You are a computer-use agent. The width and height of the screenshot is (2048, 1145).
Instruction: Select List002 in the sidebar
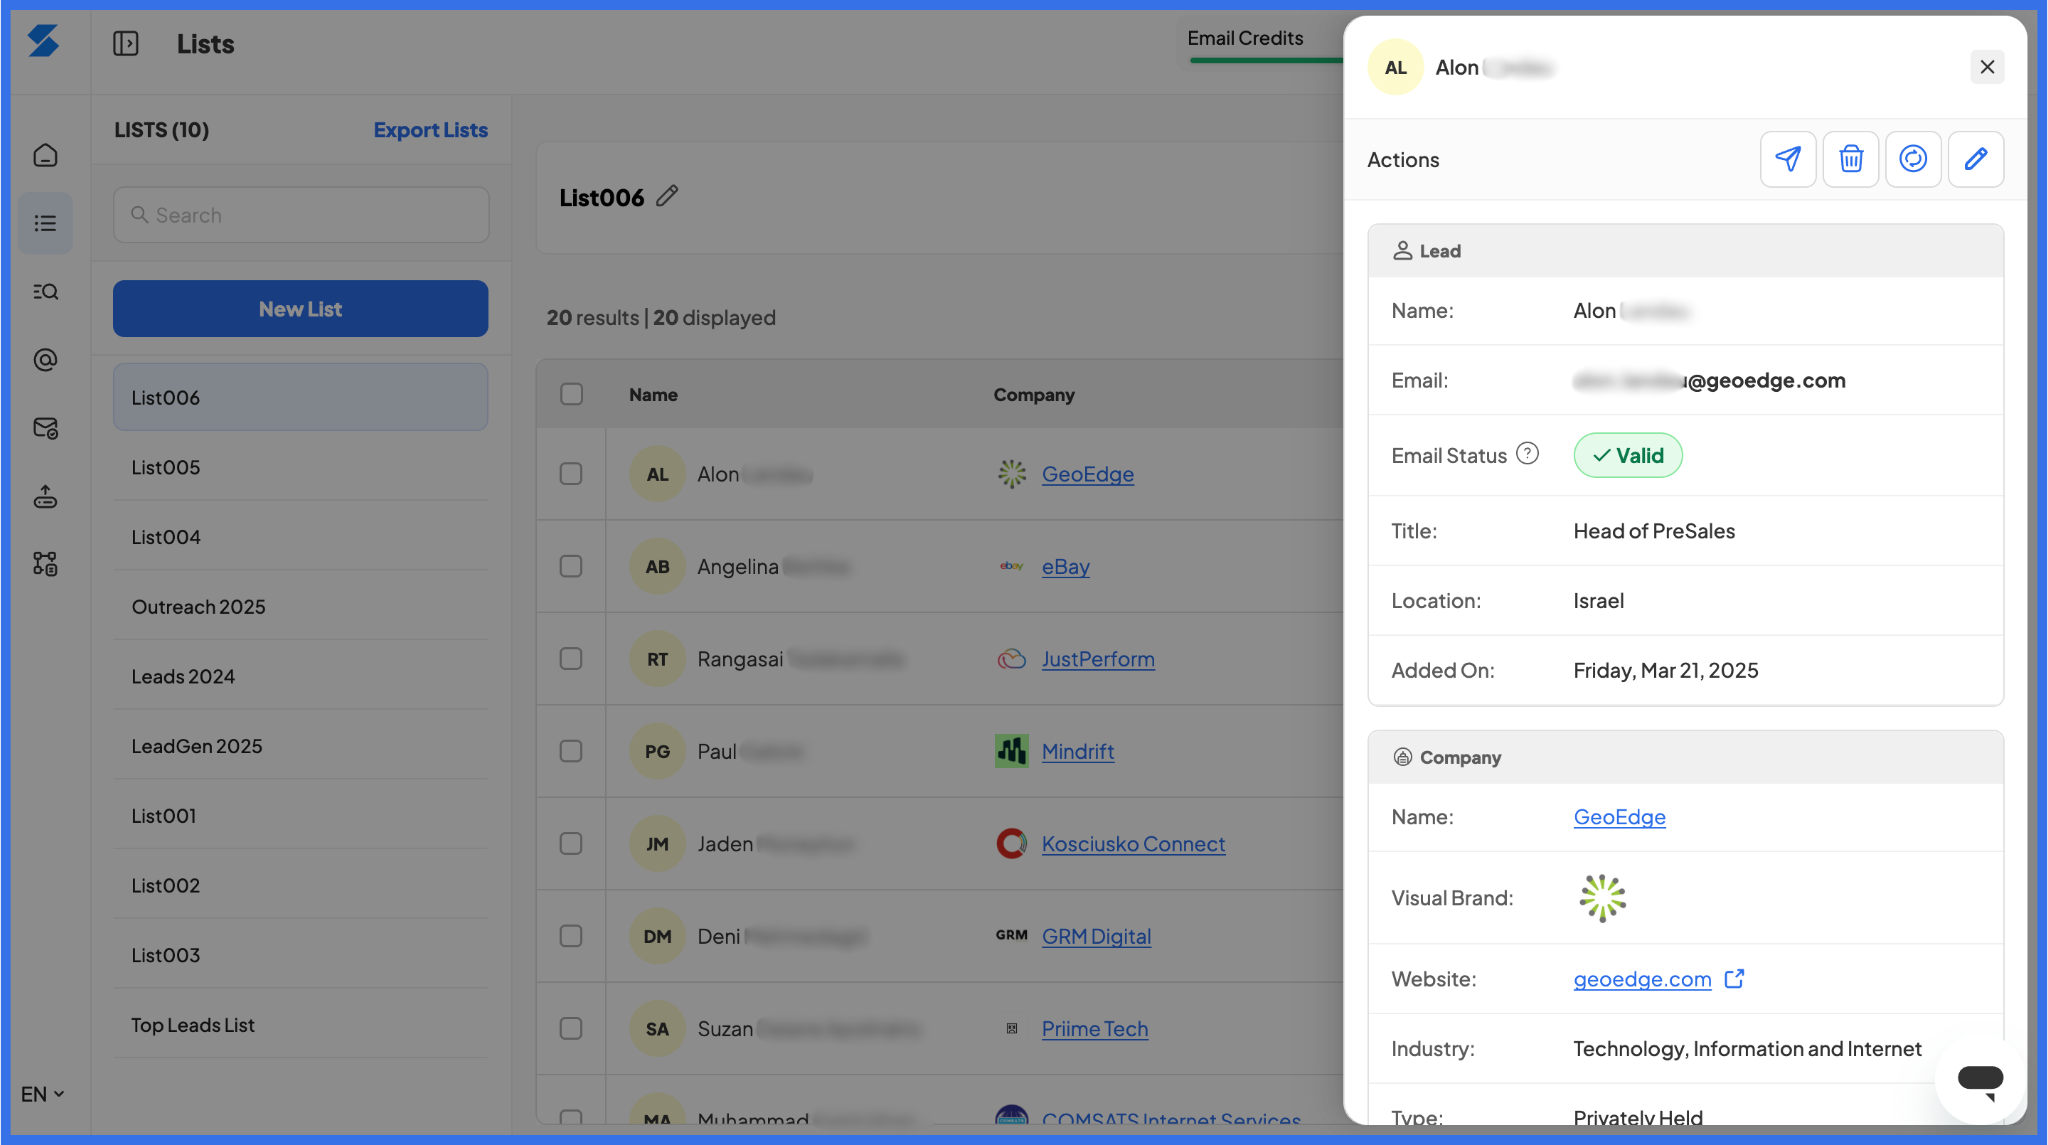(x=300, y=885)
